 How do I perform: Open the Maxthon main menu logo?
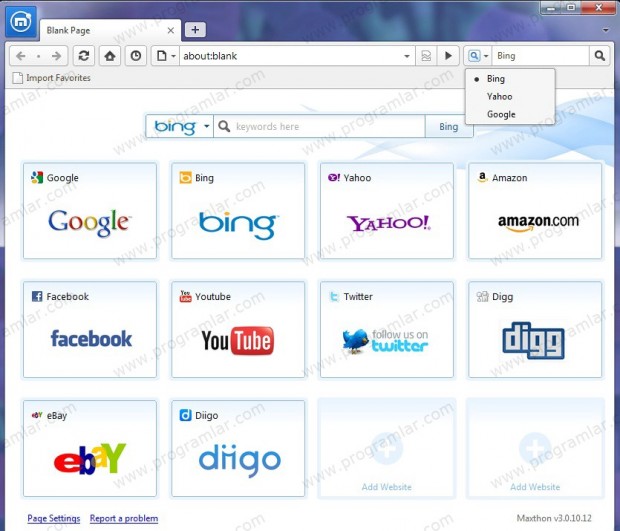pos(21,22)
